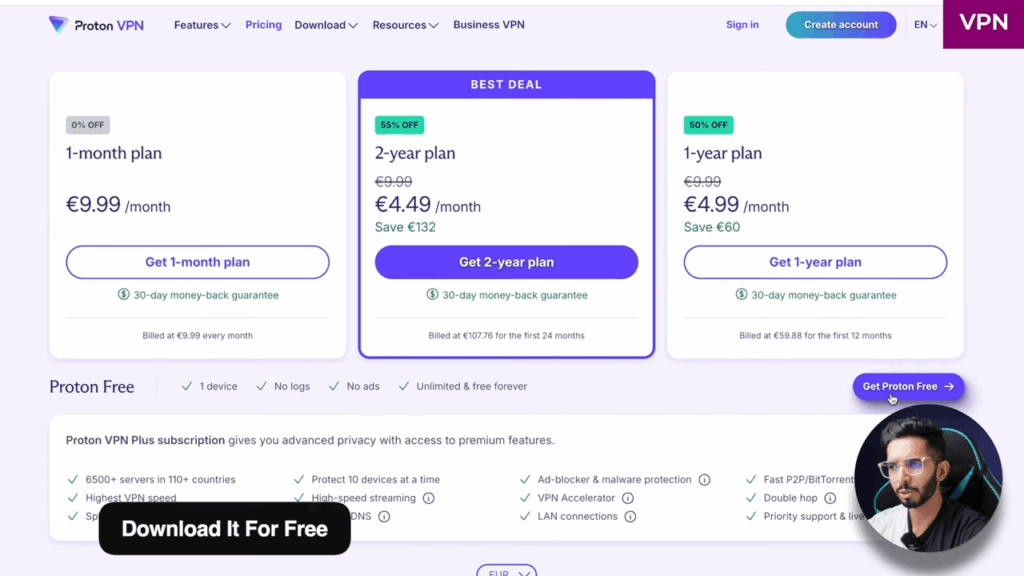The height and width of the screenshot is (576, 1024).
Task: Open the Business VPN page
Action: click(x=488, y=25)
